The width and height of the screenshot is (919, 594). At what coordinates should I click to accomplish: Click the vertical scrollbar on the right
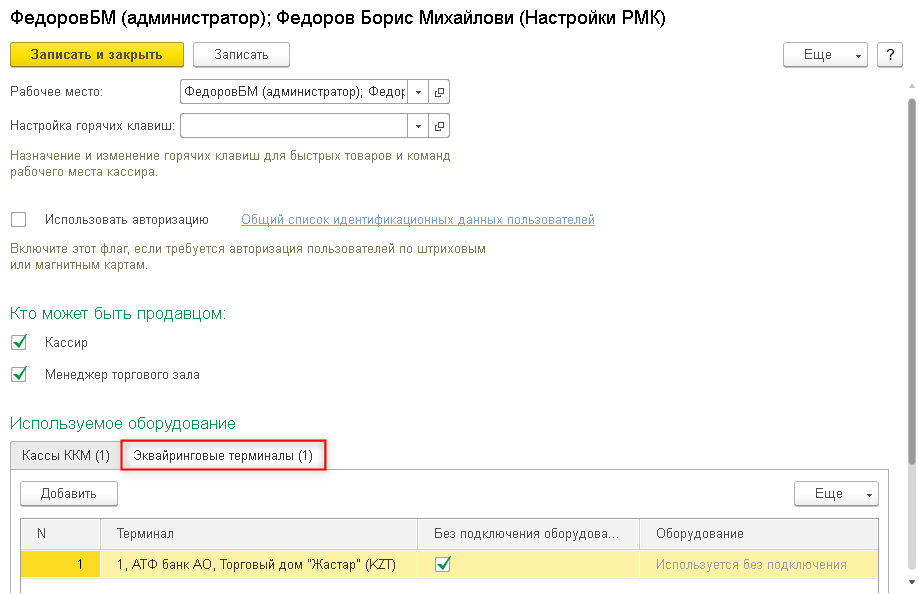pos(911,280)
